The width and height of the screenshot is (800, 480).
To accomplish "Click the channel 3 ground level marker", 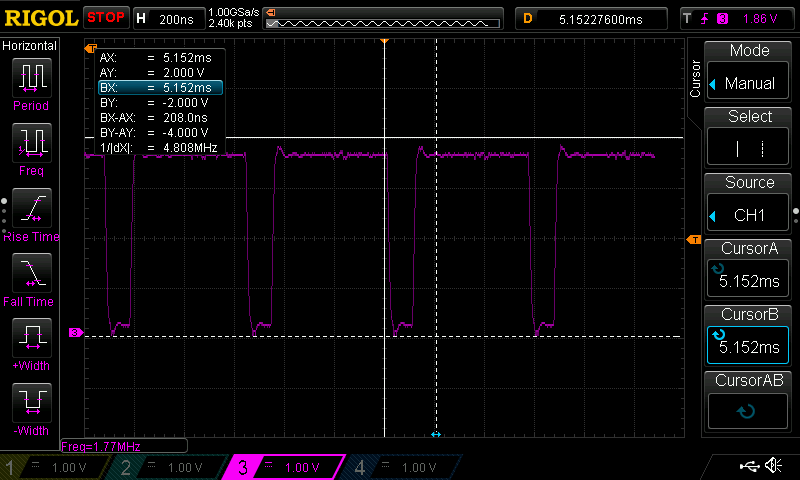I will coord(76,333).
